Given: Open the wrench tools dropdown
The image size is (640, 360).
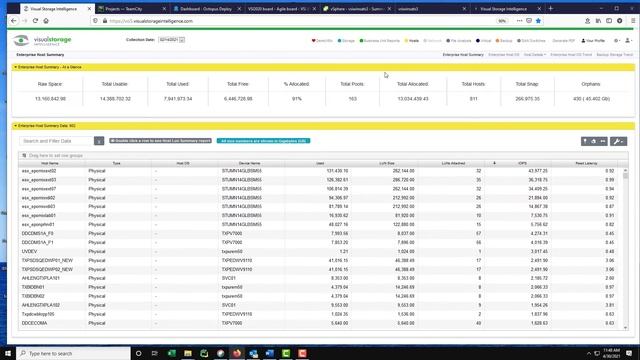Looking at the screenshot, I should [x=618, y=141].
